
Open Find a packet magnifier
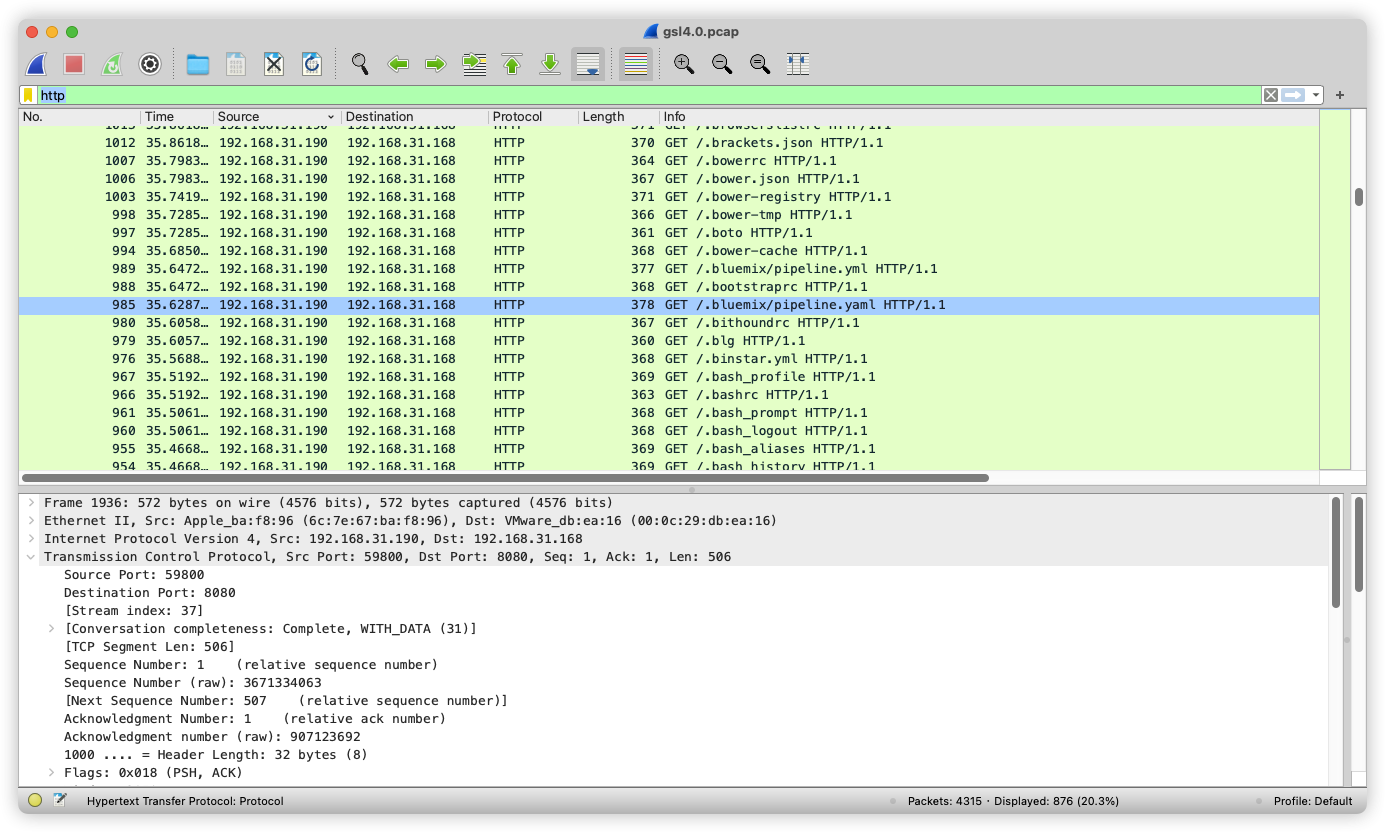point(360,64)
